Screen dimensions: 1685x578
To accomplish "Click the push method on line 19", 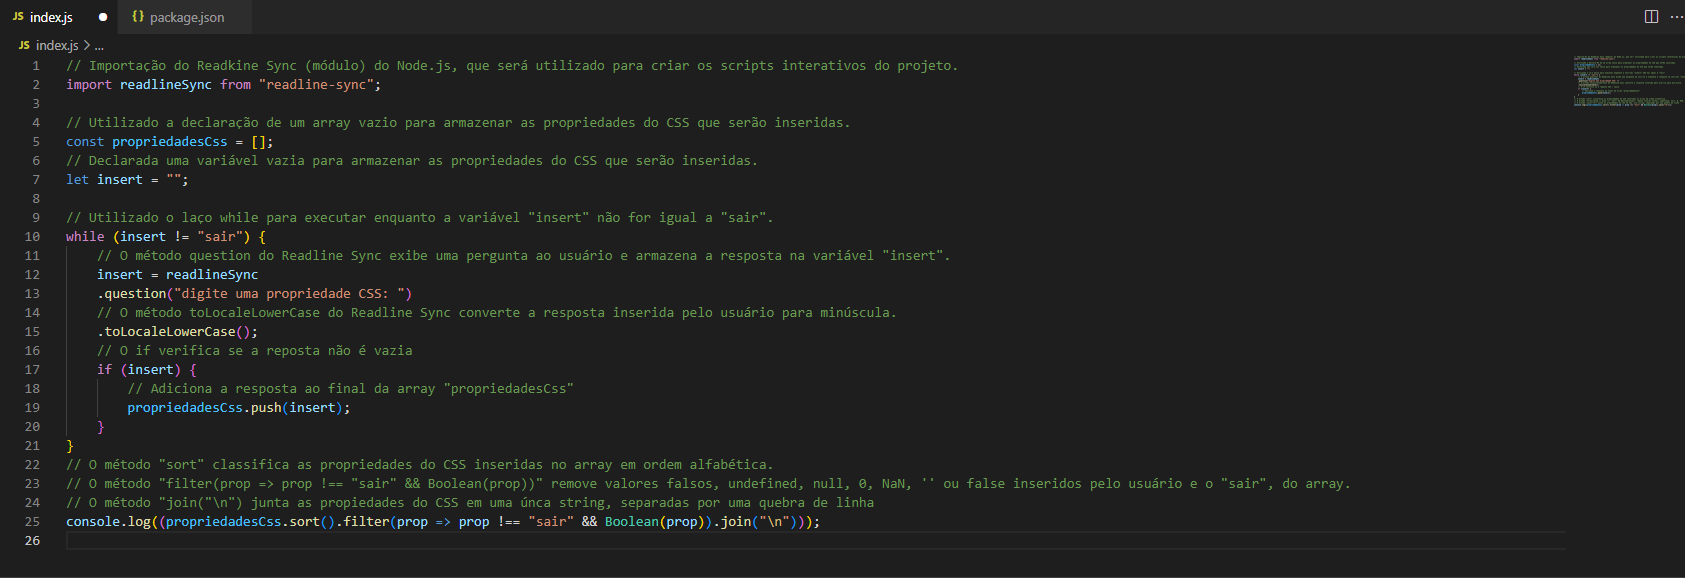I will tap(266, 408).
